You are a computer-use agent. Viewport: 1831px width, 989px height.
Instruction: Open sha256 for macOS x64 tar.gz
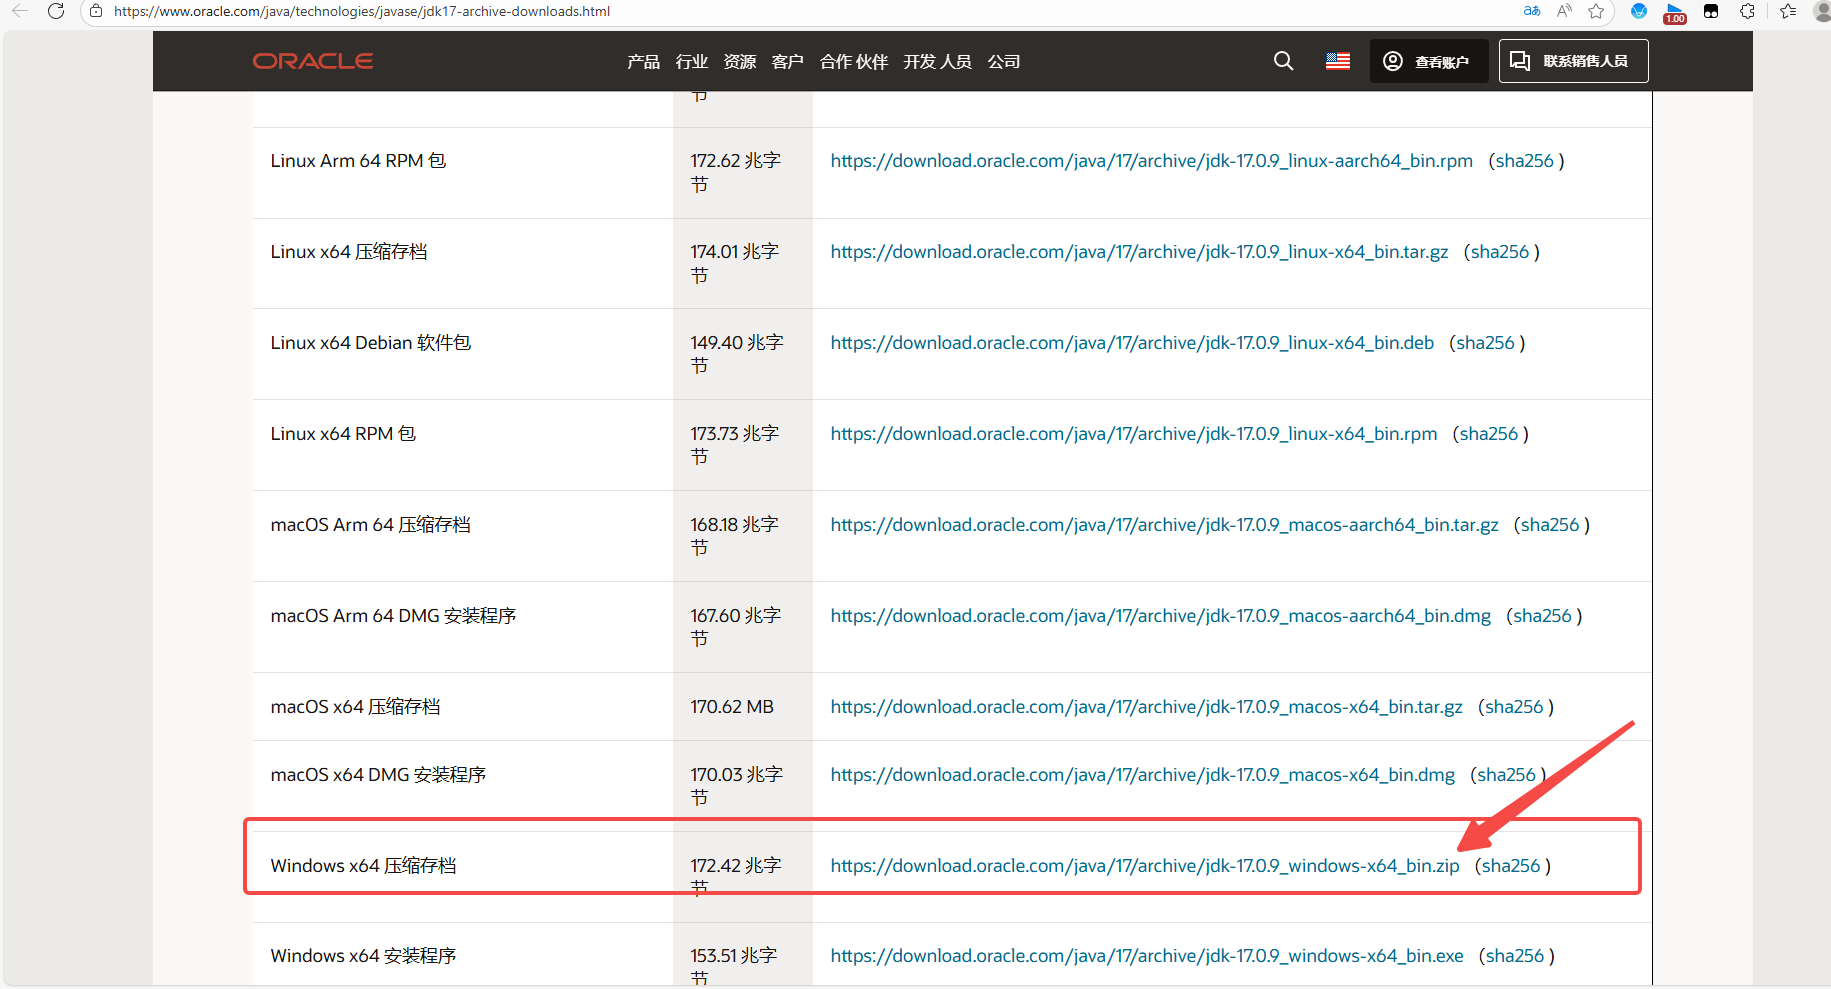coord(1514,707)
